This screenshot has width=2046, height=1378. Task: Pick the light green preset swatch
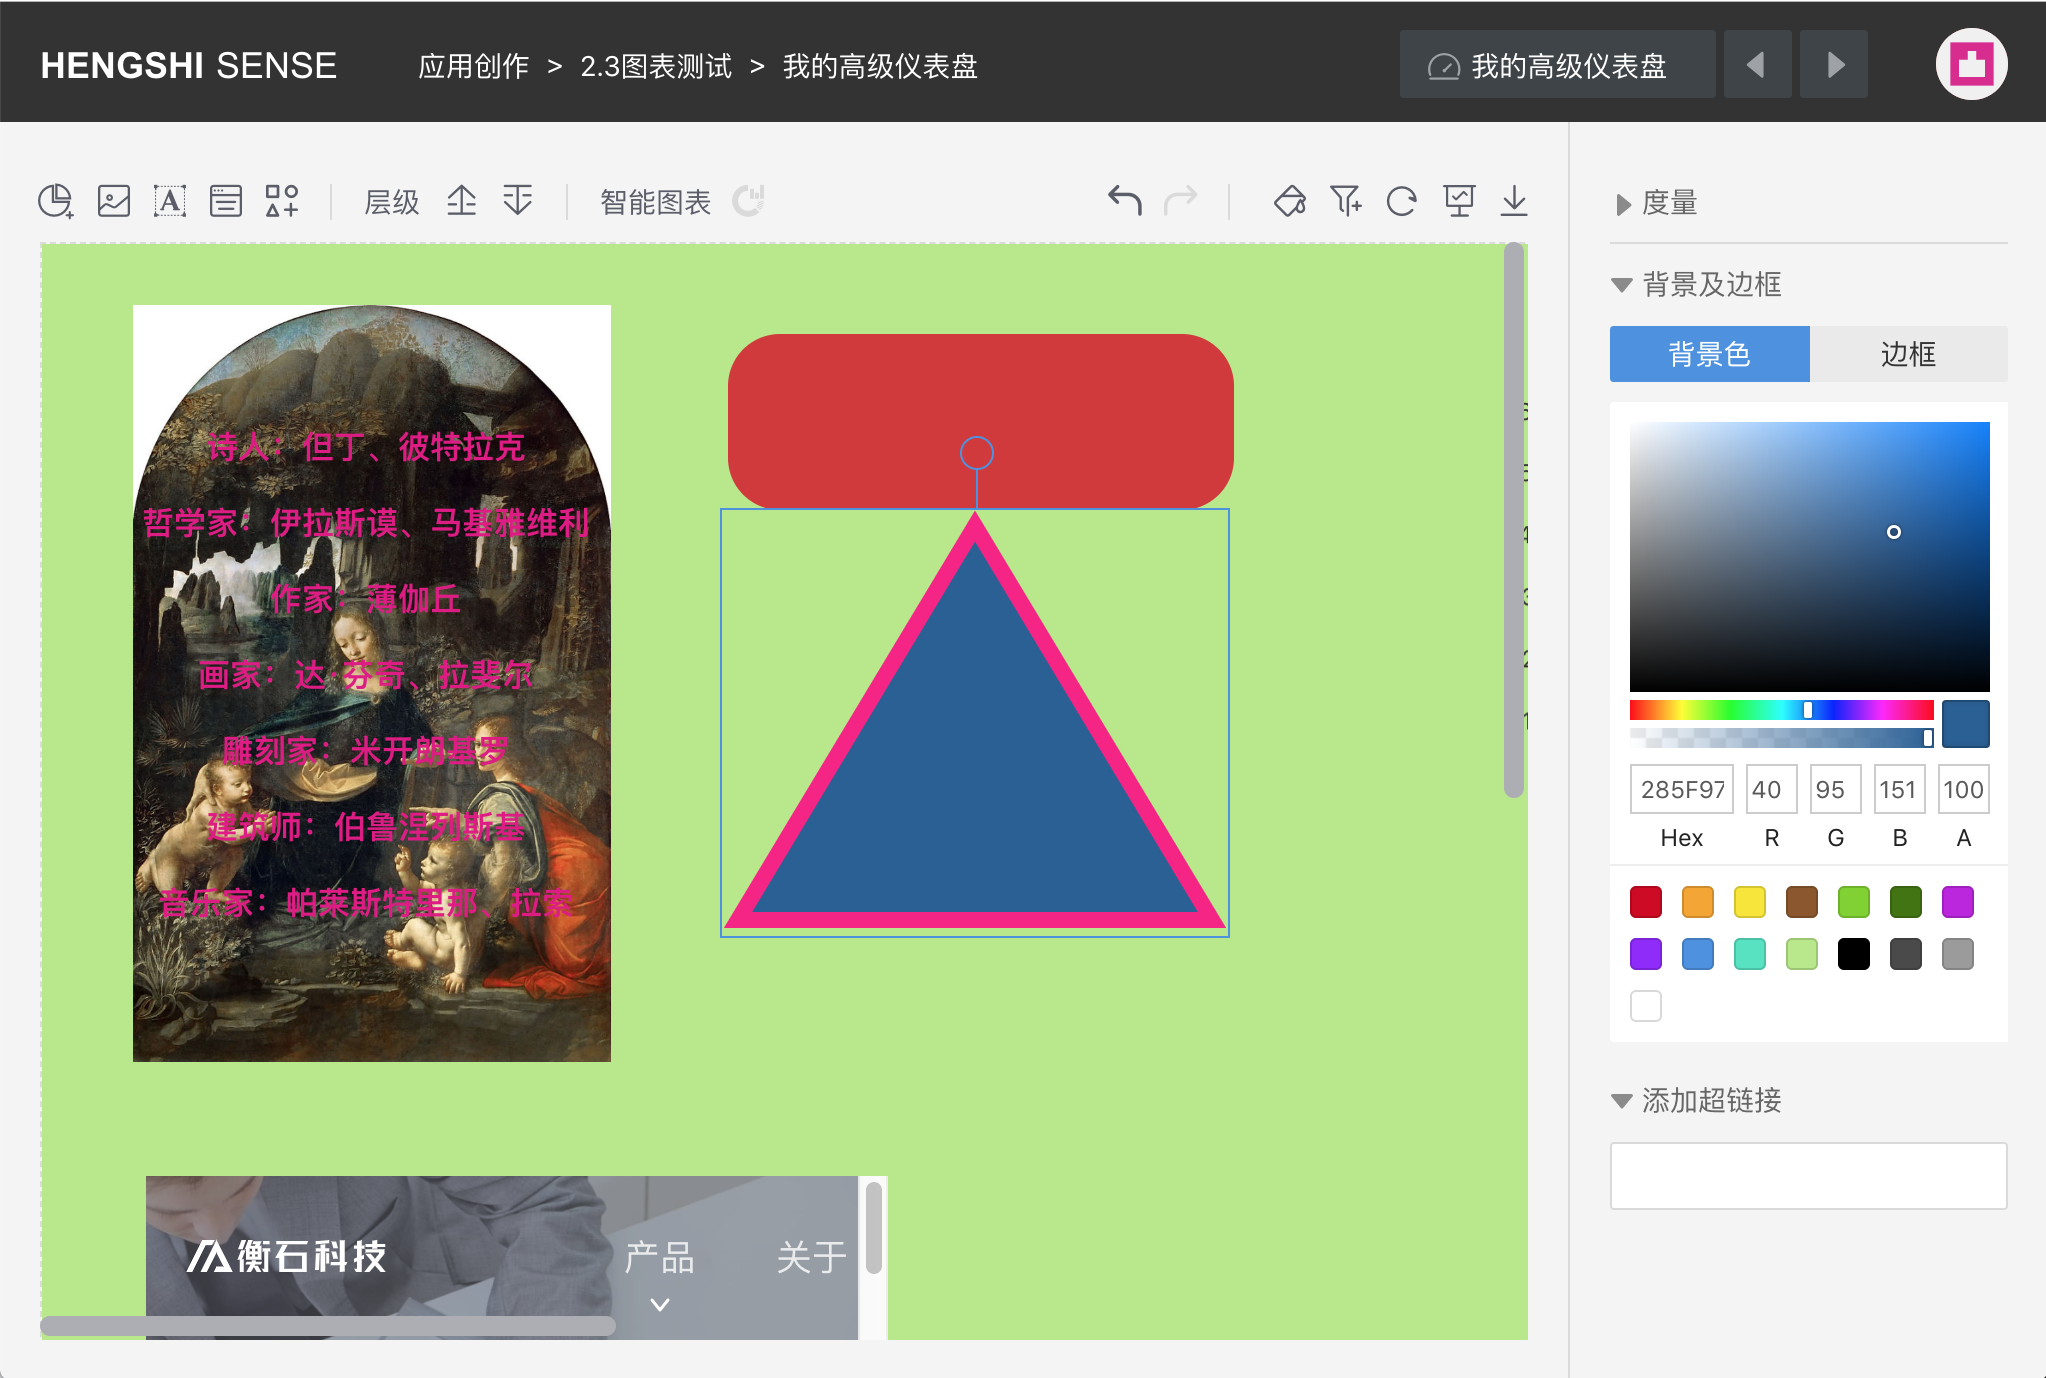pyautogui.click(x=1854, y=902)
